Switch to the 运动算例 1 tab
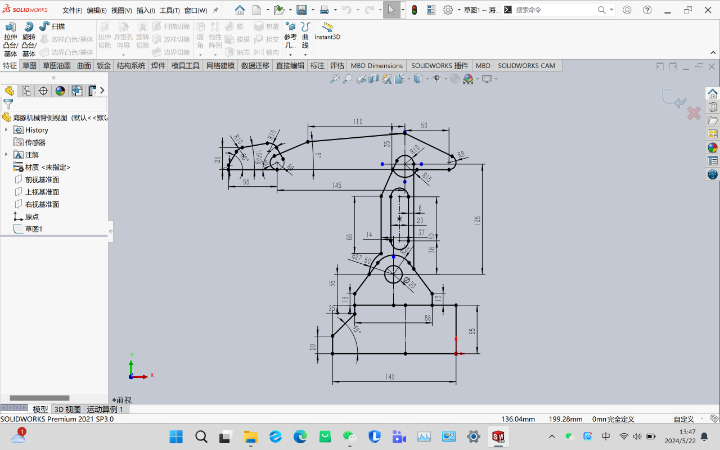Viewport: 720px width, 450px height. tap(105, 409)
